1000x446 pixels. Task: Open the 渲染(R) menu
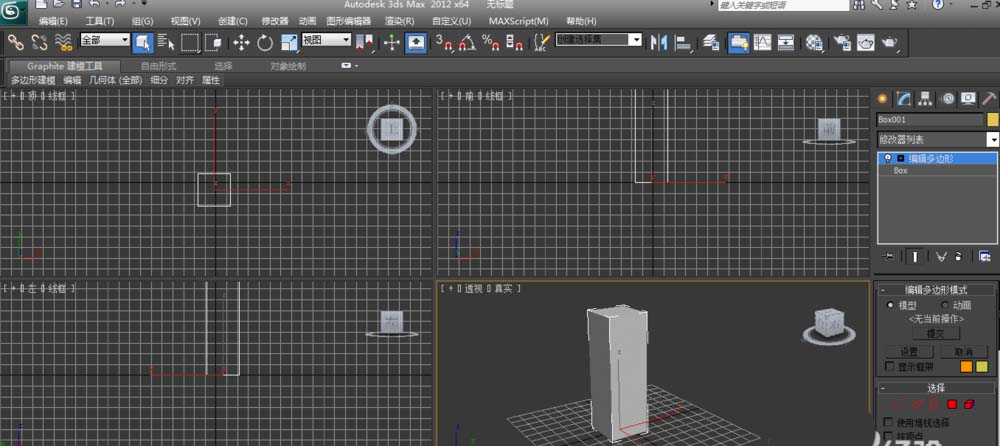pos(400,20)
